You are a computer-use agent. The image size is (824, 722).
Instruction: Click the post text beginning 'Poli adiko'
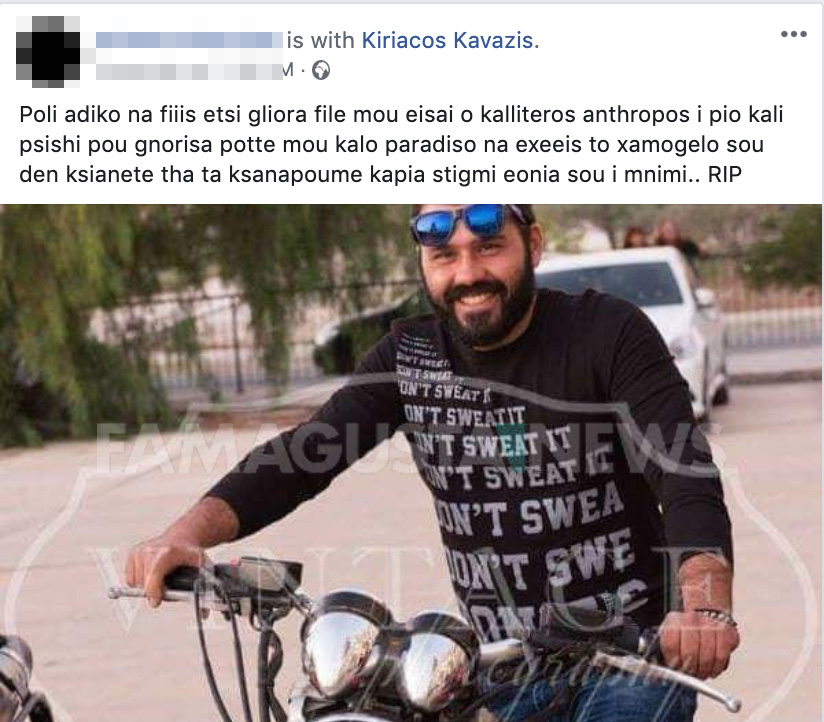[x=401, y=145]
